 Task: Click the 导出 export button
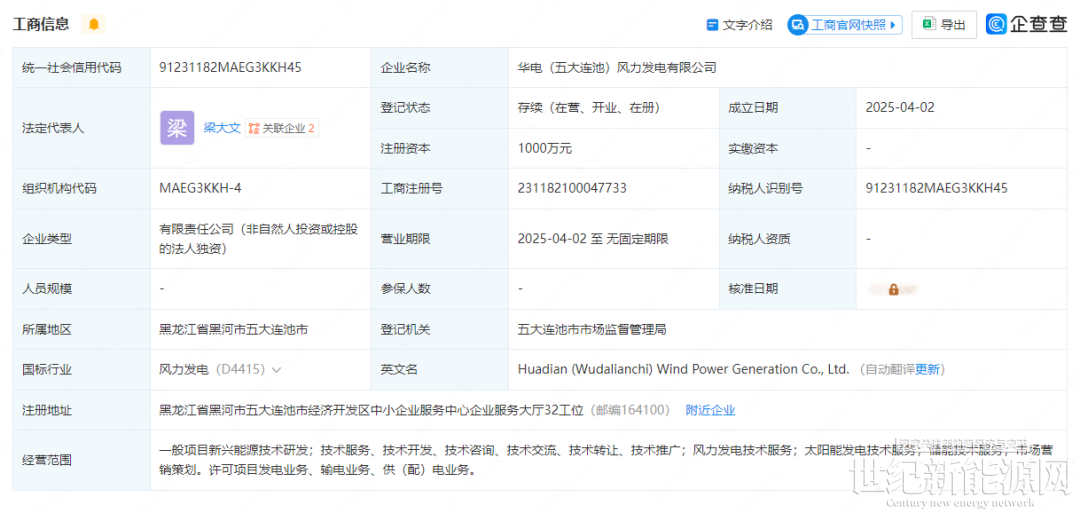pos(944,25)
